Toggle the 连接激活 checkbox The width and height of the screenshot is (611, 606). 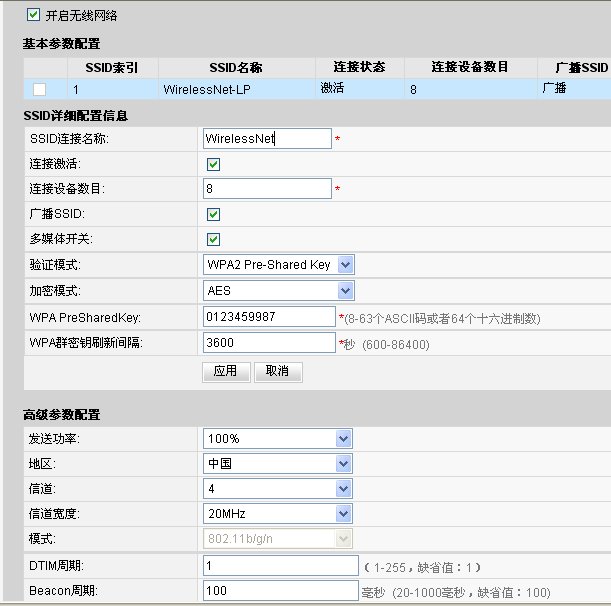pos(213,164)
